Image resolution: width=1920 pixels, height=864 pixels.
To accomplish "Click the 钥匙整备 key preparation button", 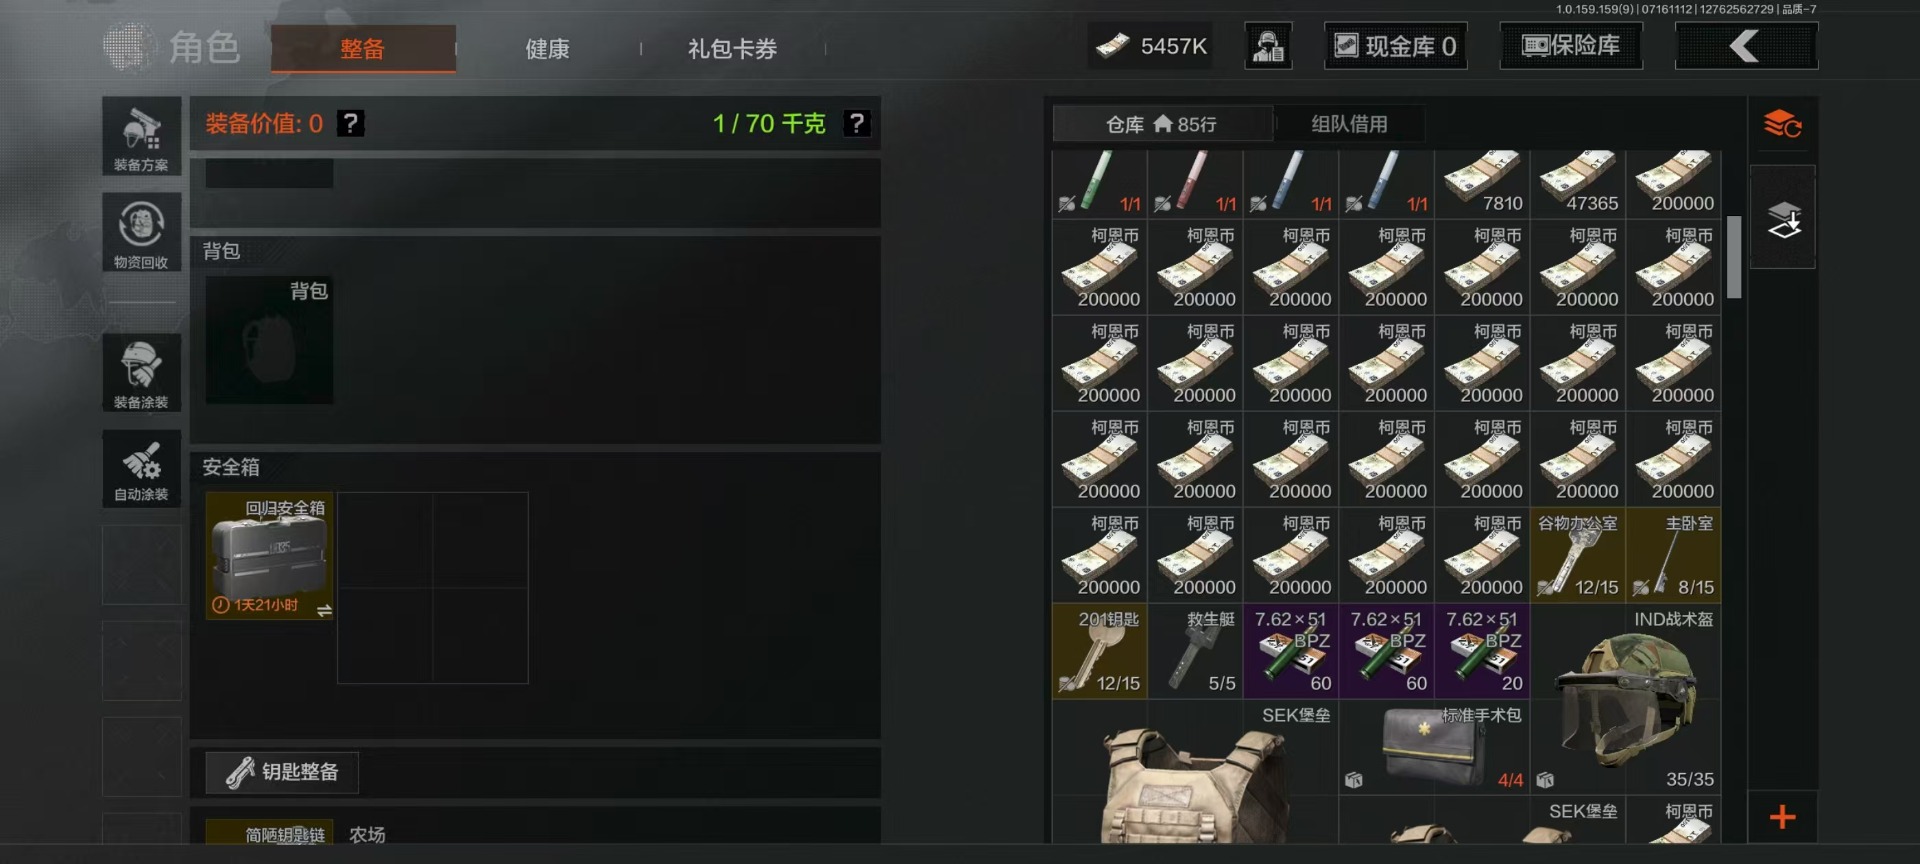I will pyautogui.click(x=282, y=772).
